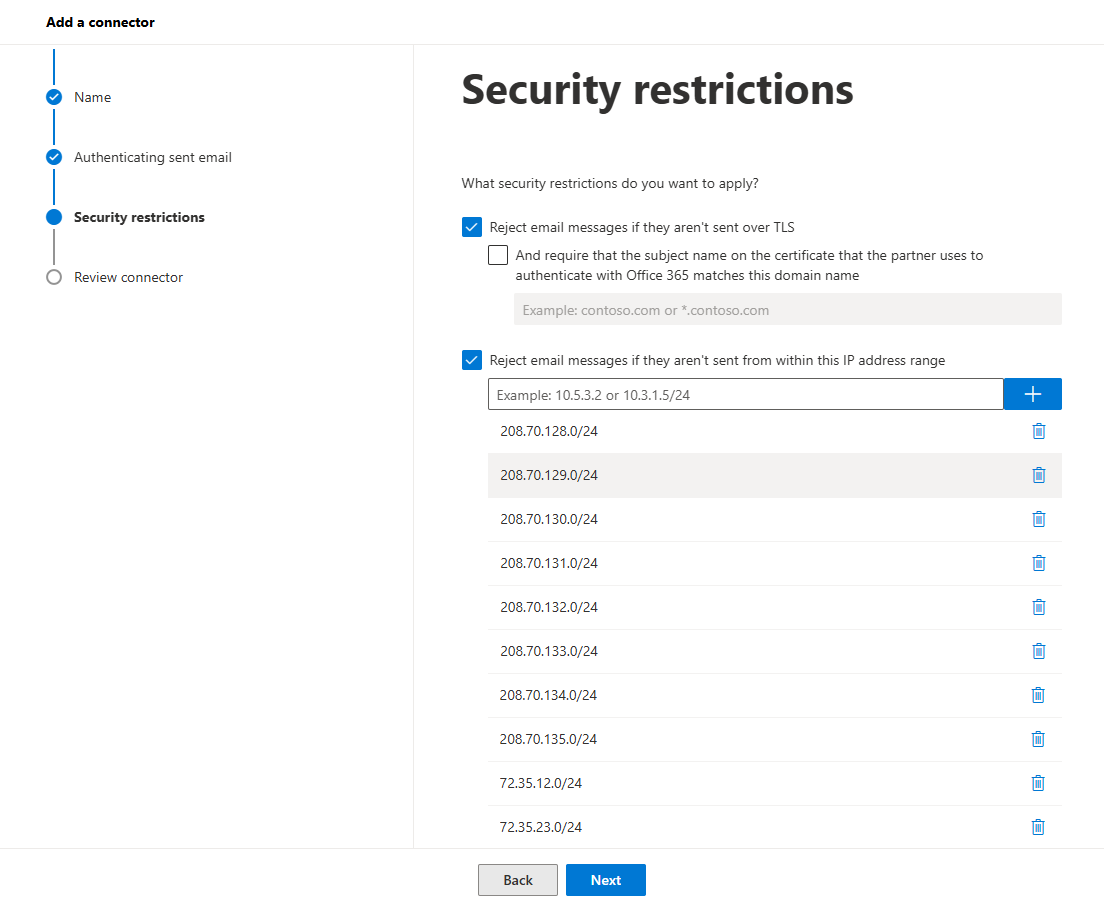
Task: Click the plus button to add IP address
Action: tap(1032, 394)
